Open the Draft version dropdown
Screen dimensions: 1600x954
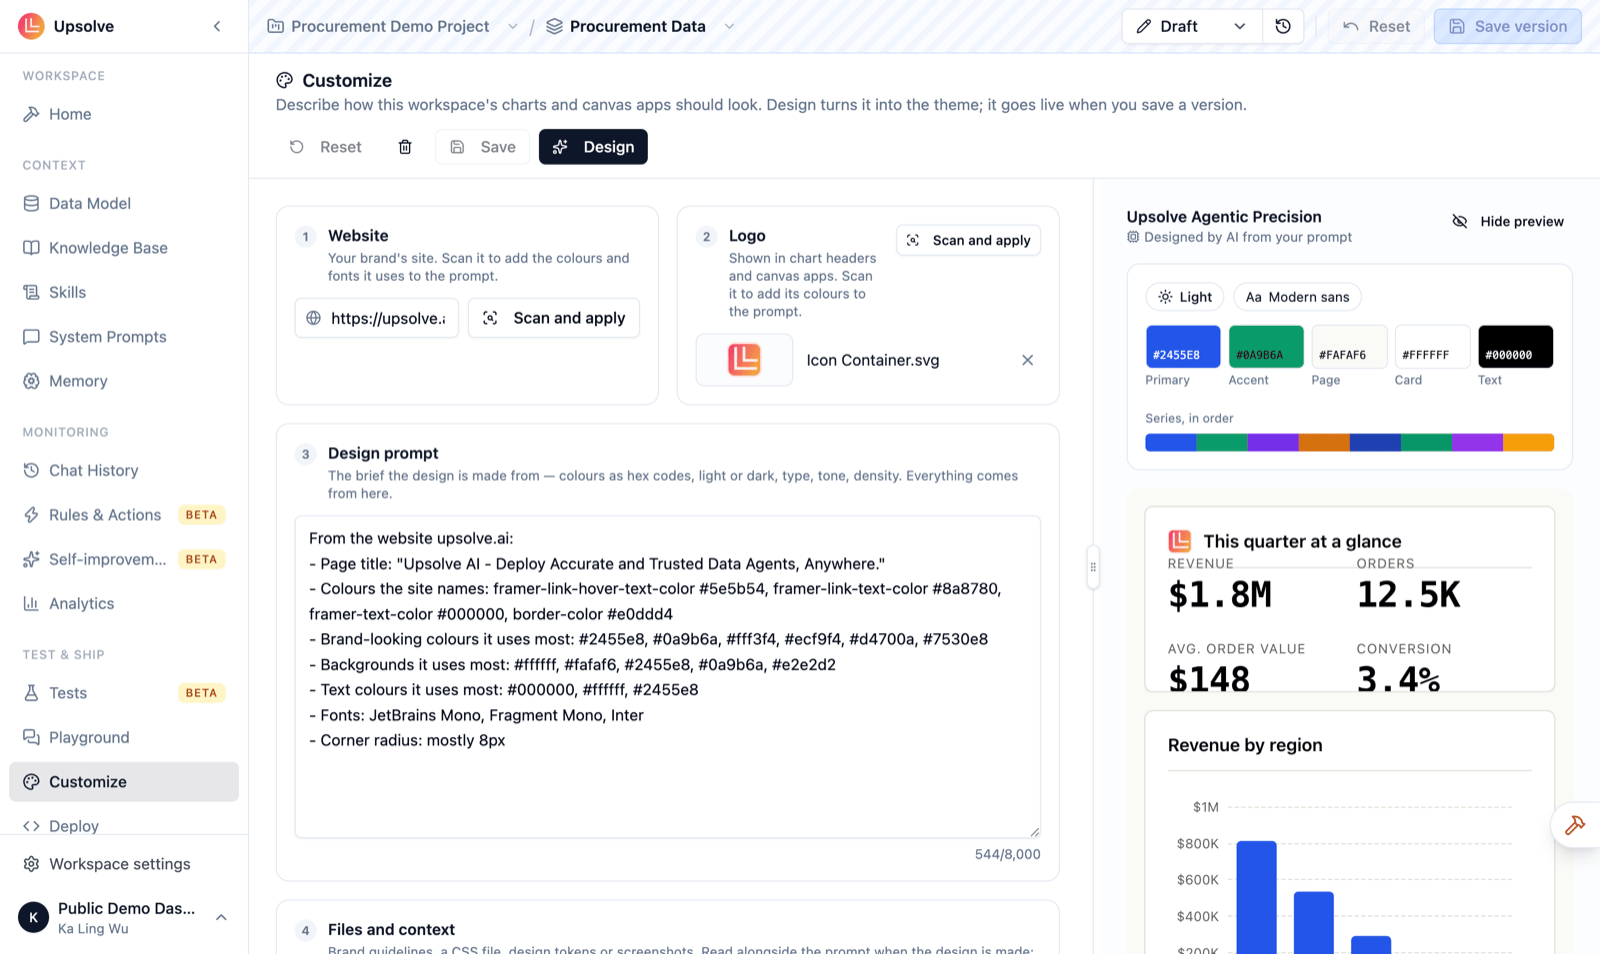pos(1192,26)
